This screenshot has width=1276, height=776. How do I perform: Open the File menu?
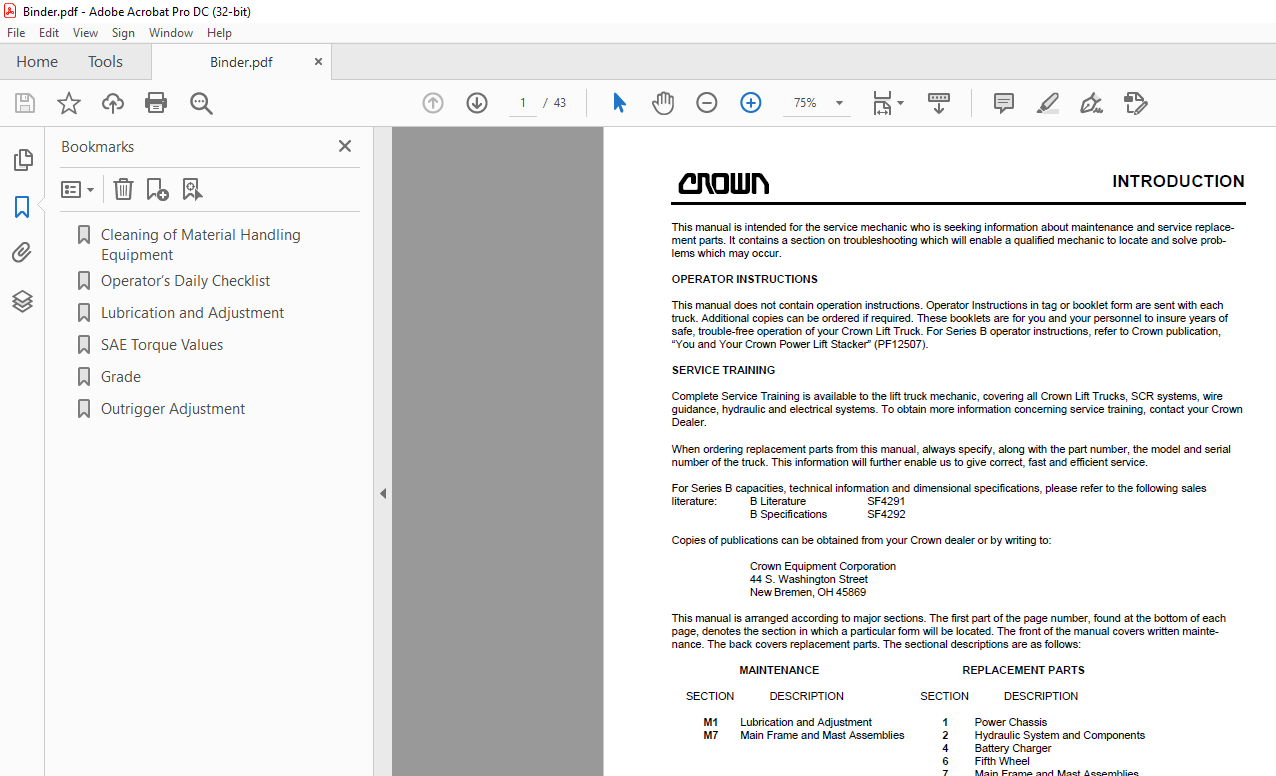pos(16,33)
